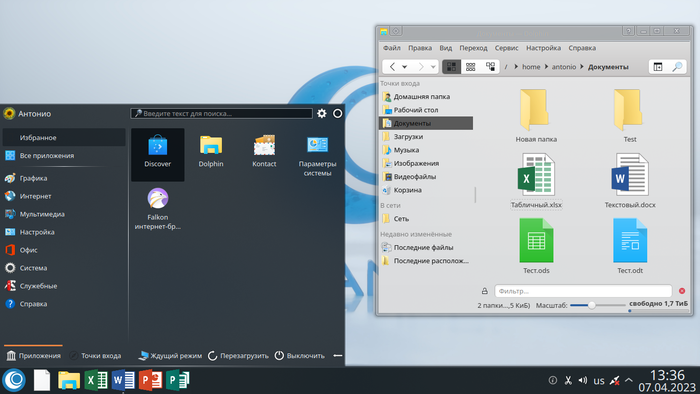Launch PowerPoint from the taskbar

(x=150, y=381)
